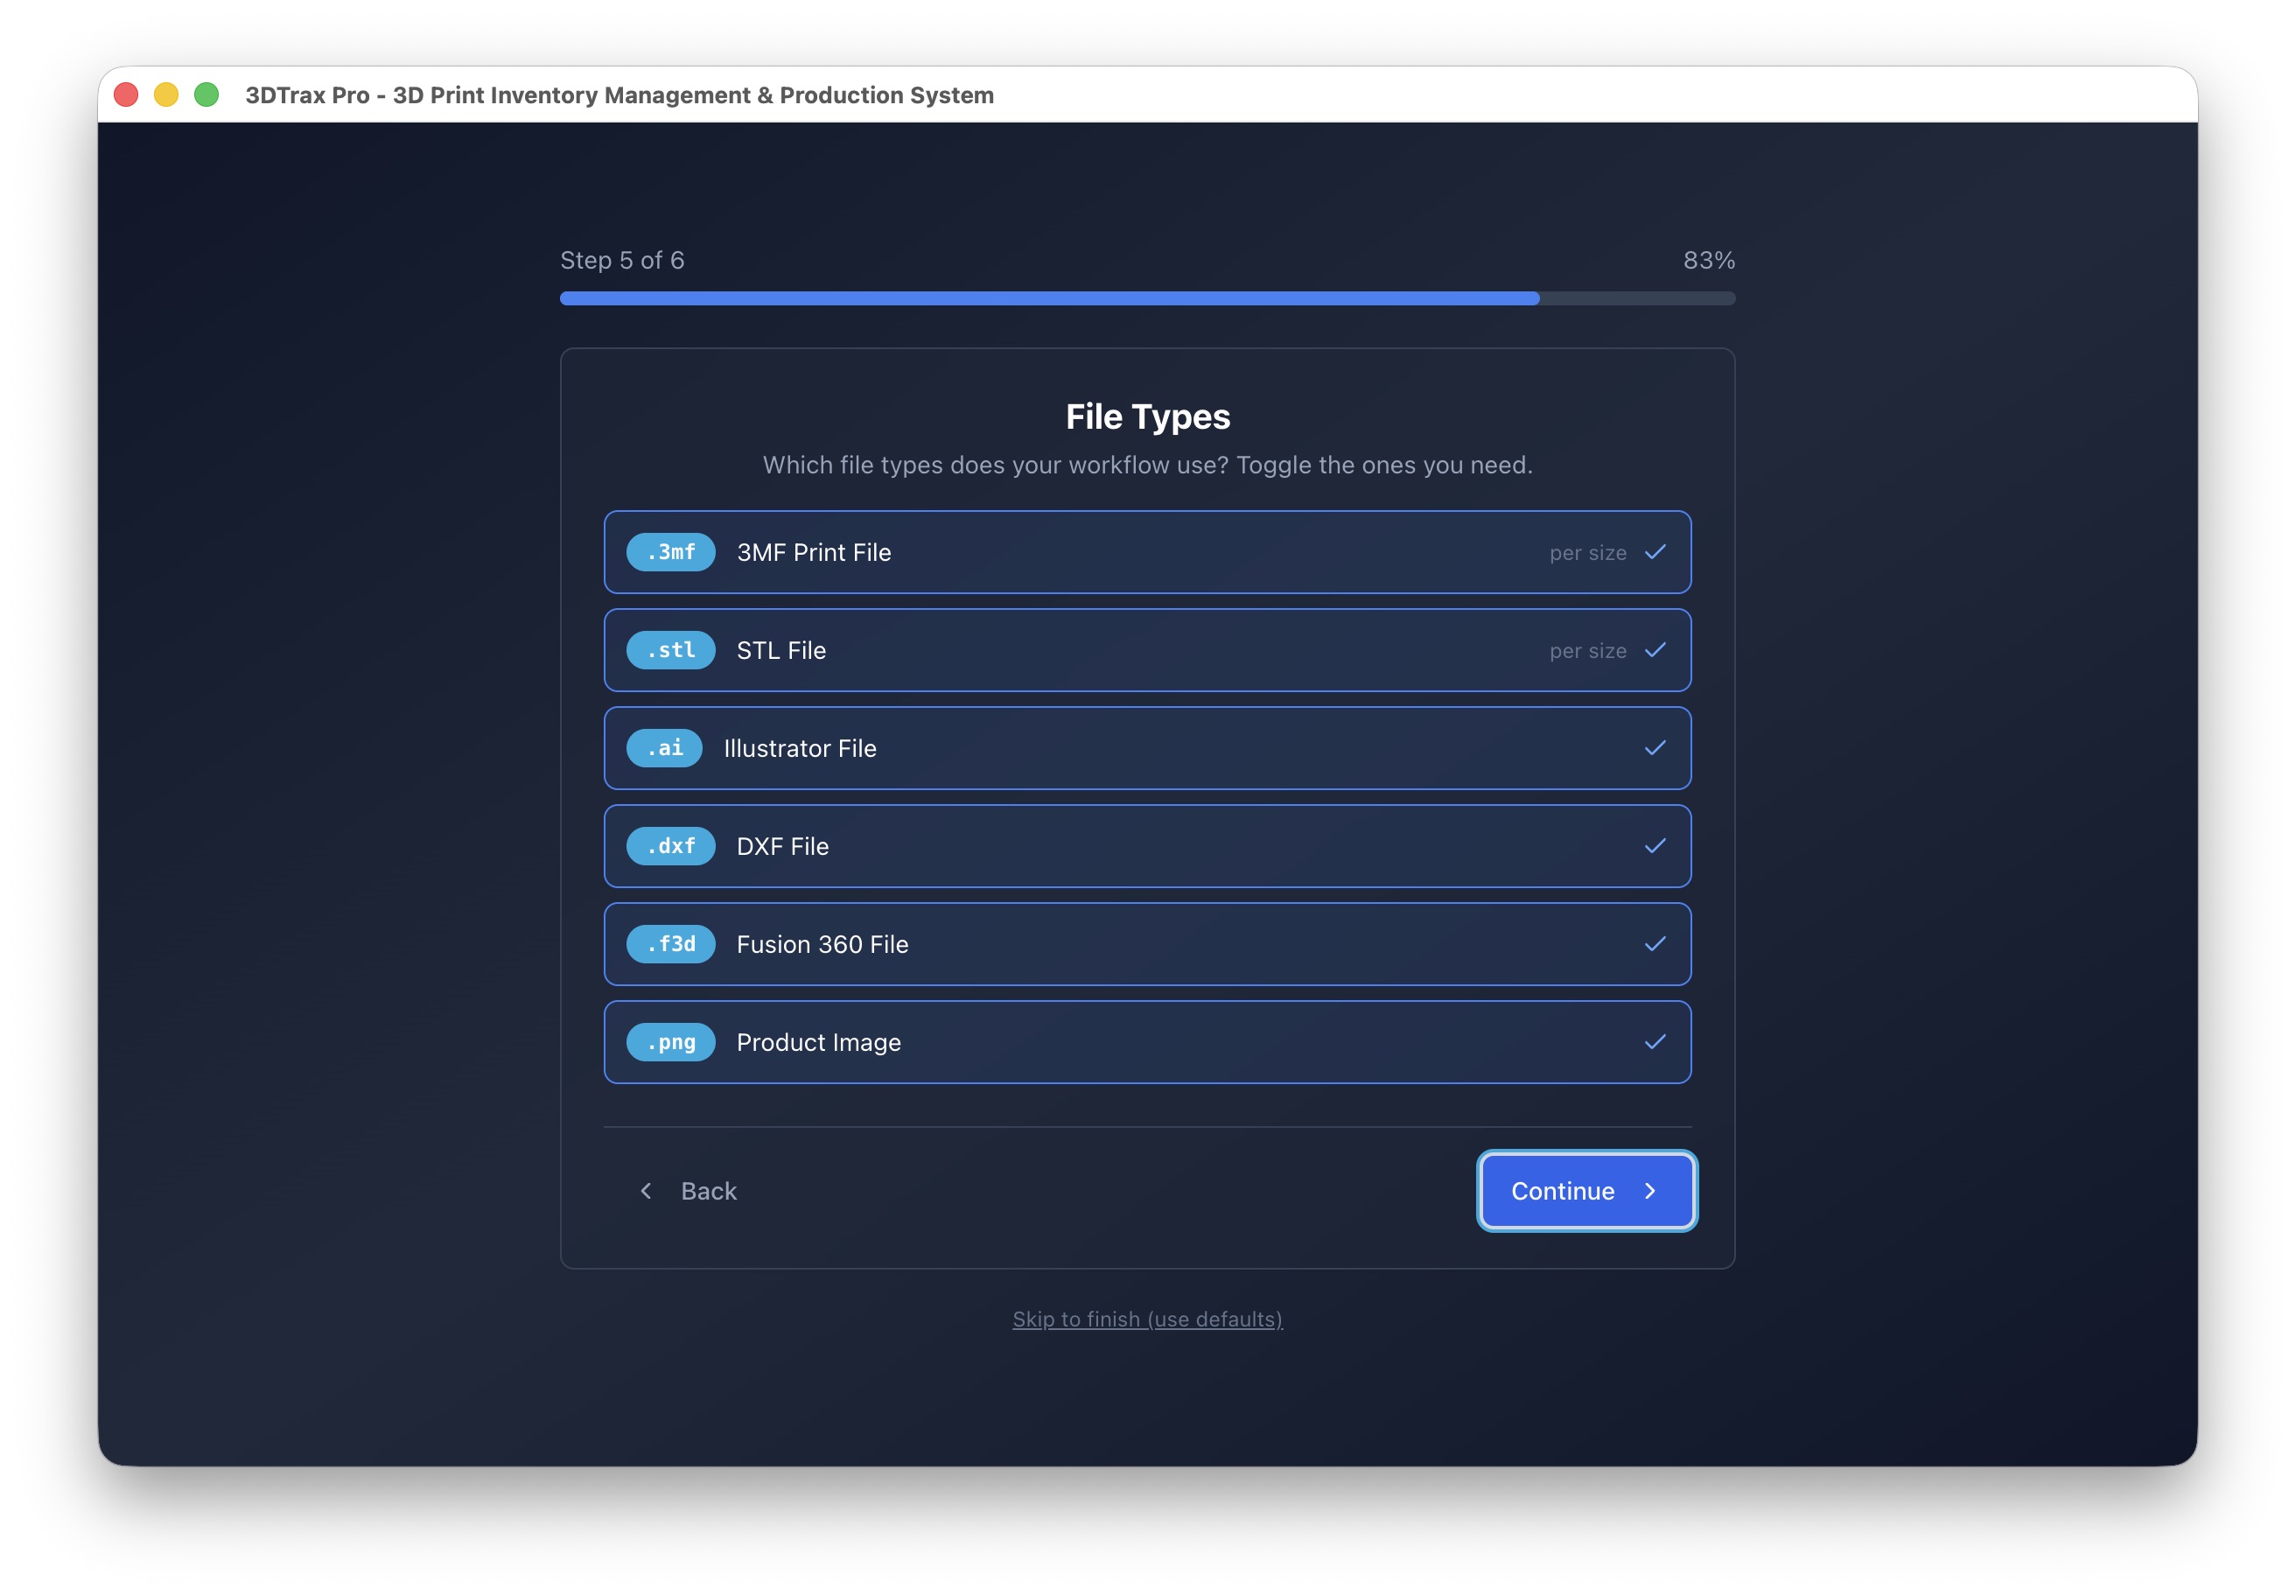Uncheck the Illustrator File checkmark
The width and height of the screenshot is (2296, 1596).
click(1655, 748)
